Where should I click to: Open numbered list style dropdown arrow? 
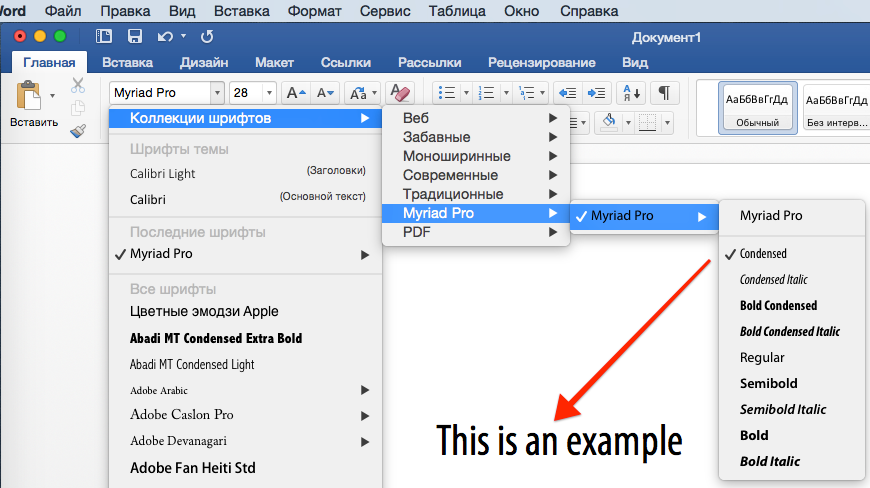(505, 93)
